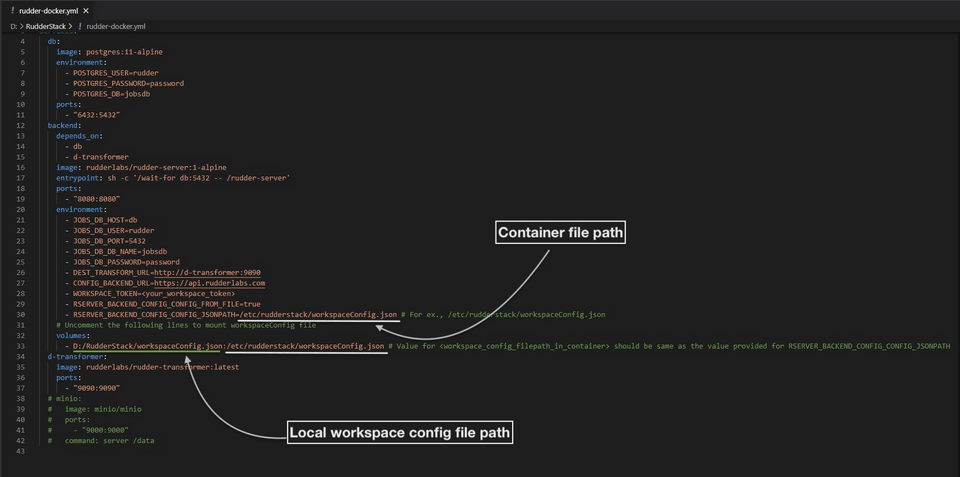Click D:/RudderStack/workspaceConfig.json local path
Viewport: 960px width, 477px height.
point(147,345)
